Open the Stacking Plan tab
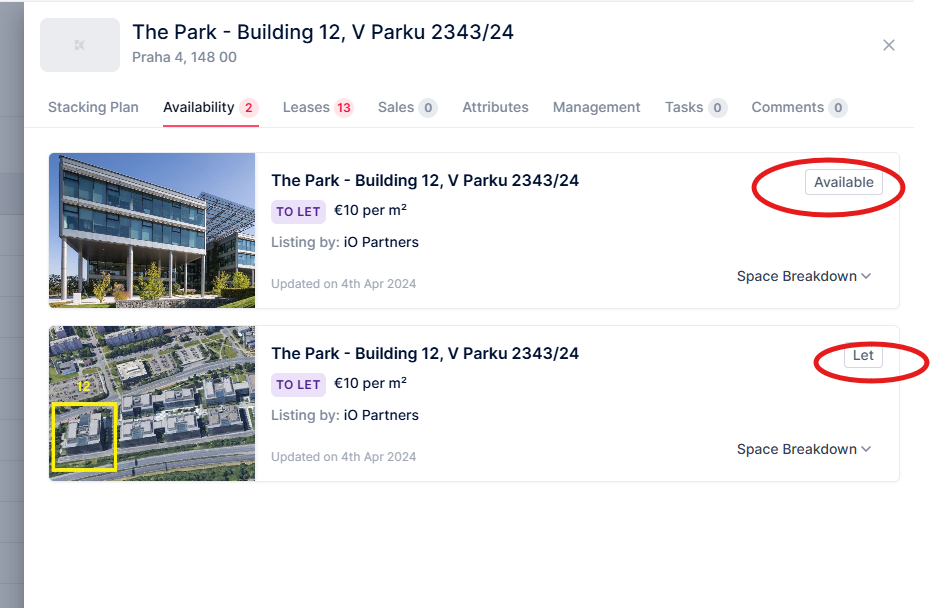Viewport: 930px width, 608px height. click(93, 107)
